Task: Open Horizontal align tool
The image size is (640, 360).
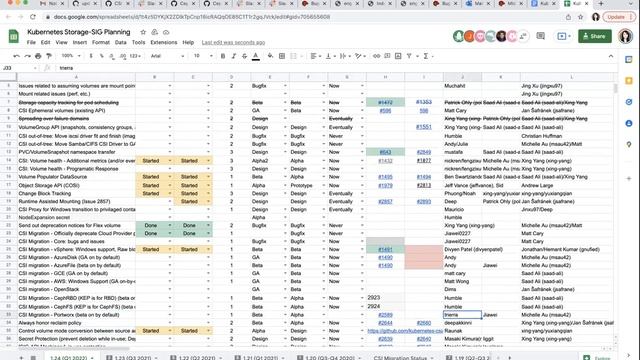Action: point(313,56)
